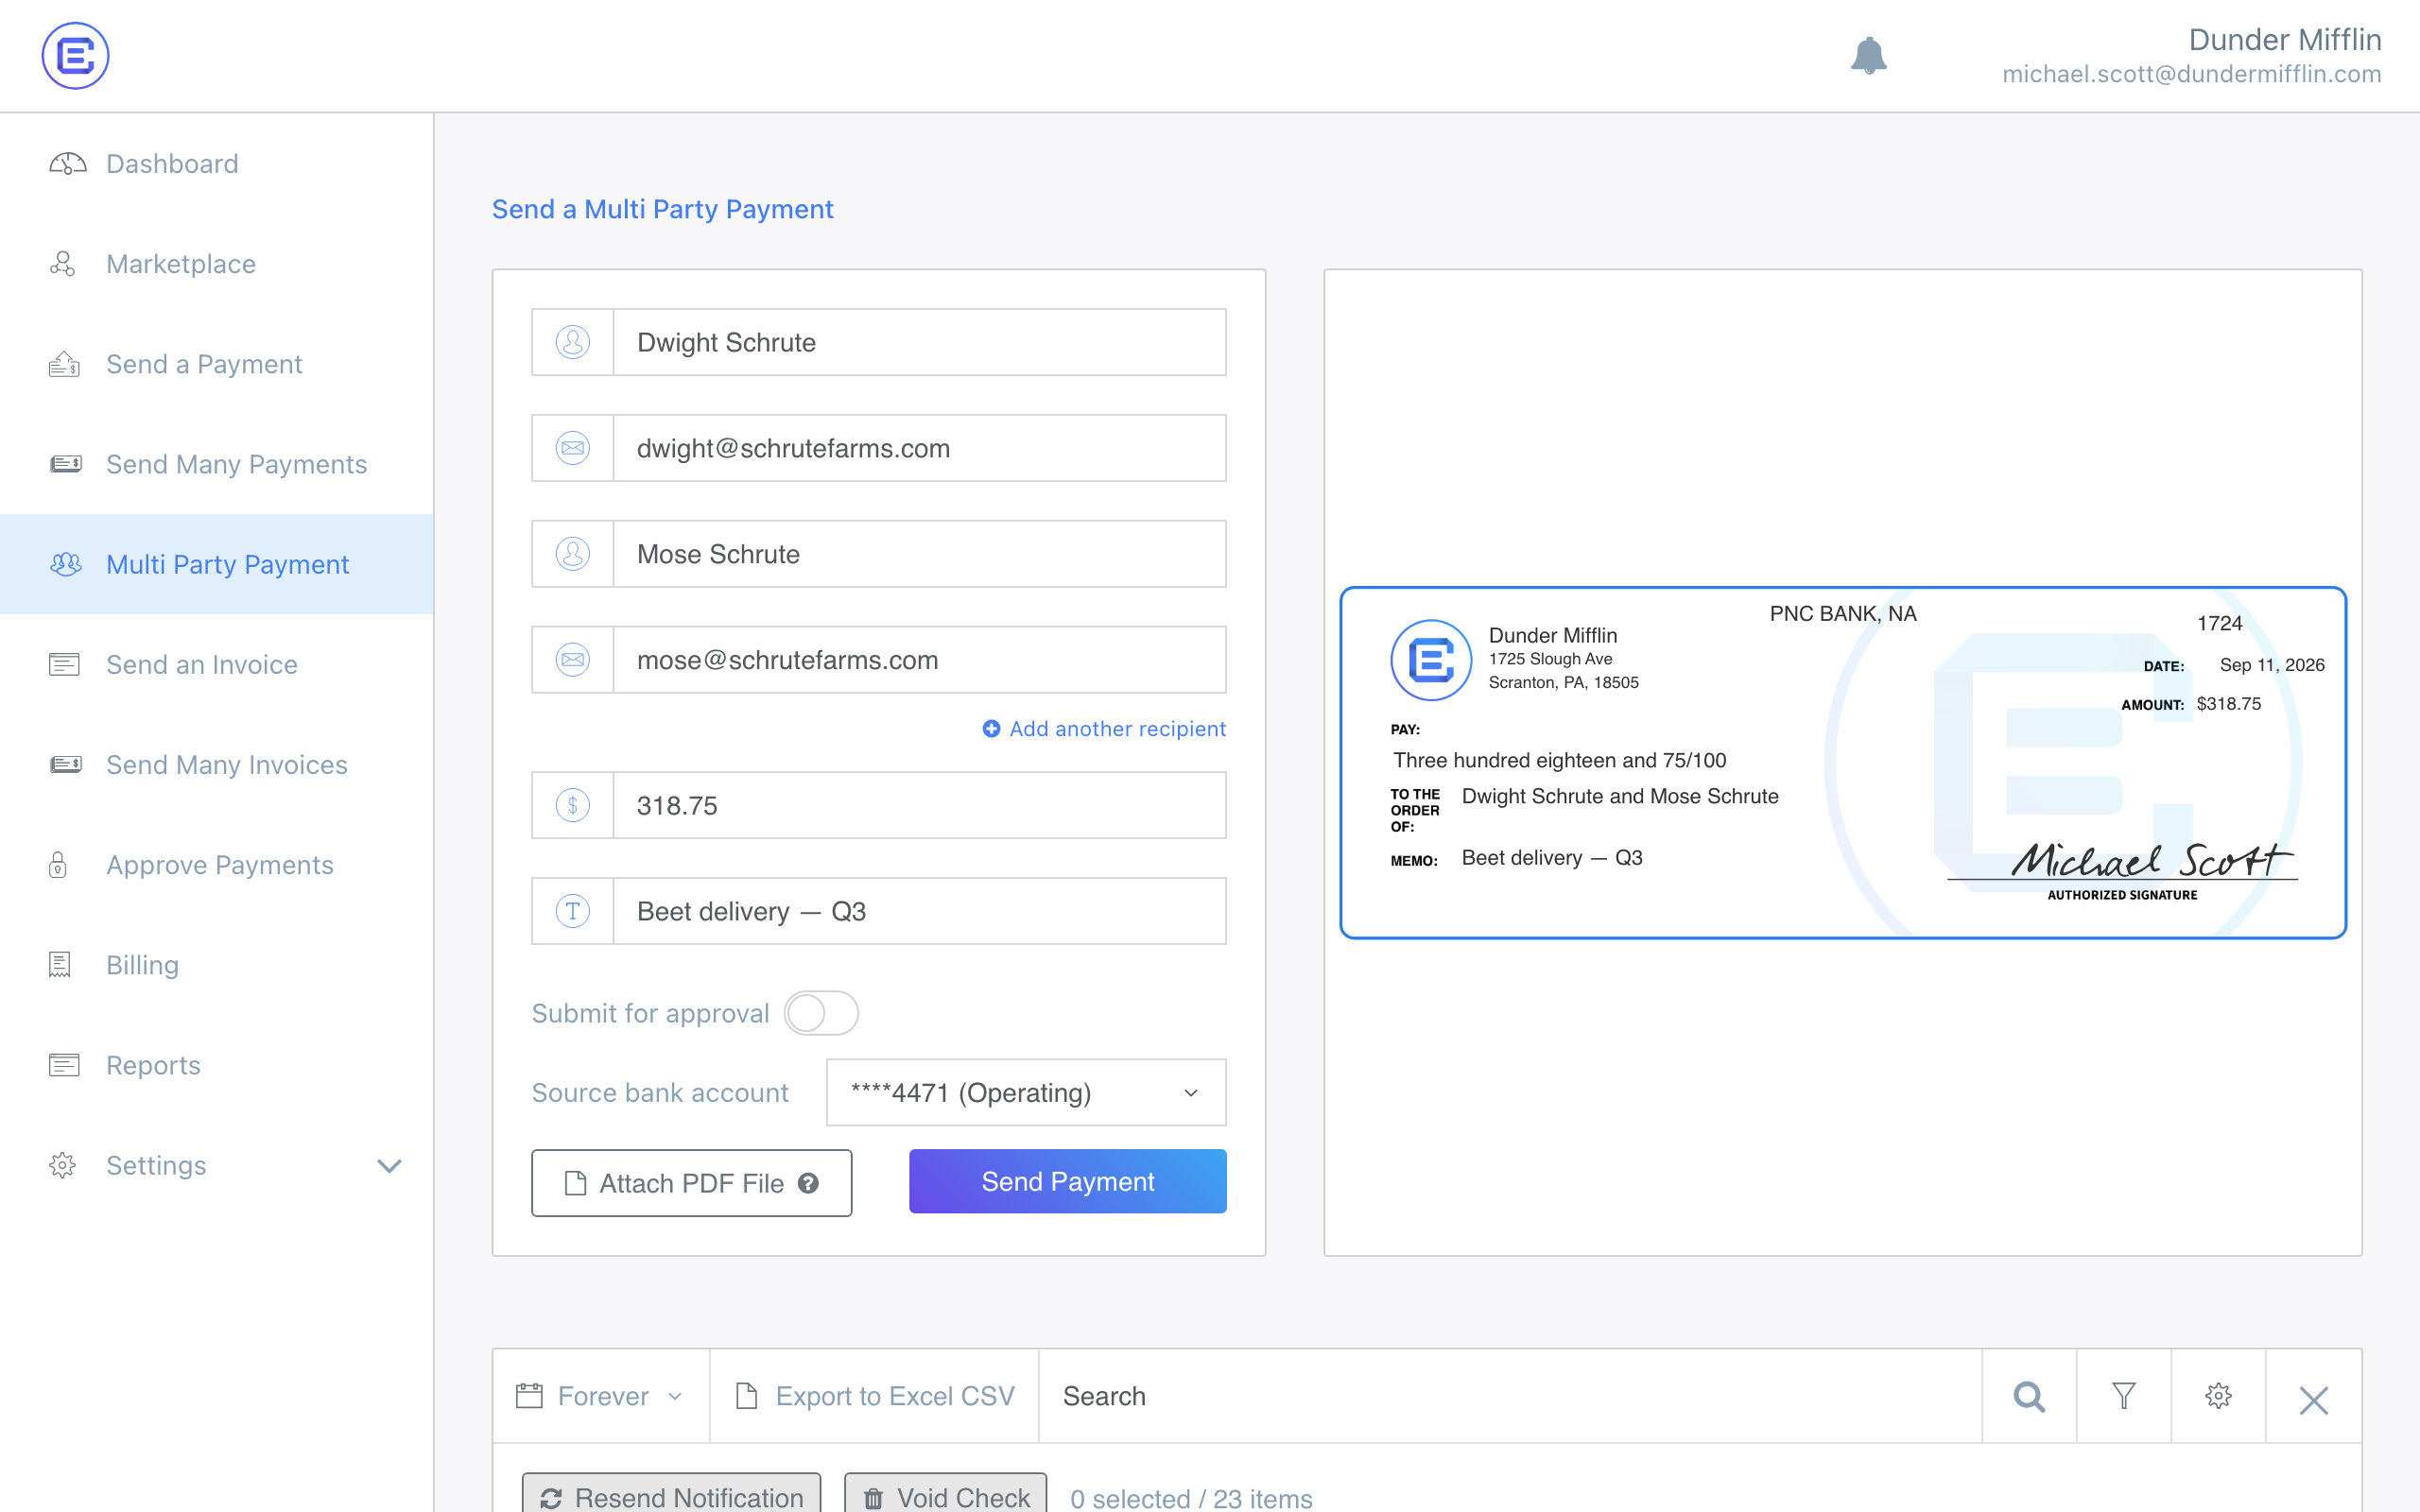2420x1512 pixels.
Task: Open the Forever date range dropdown
Action: click(600, 1396)
